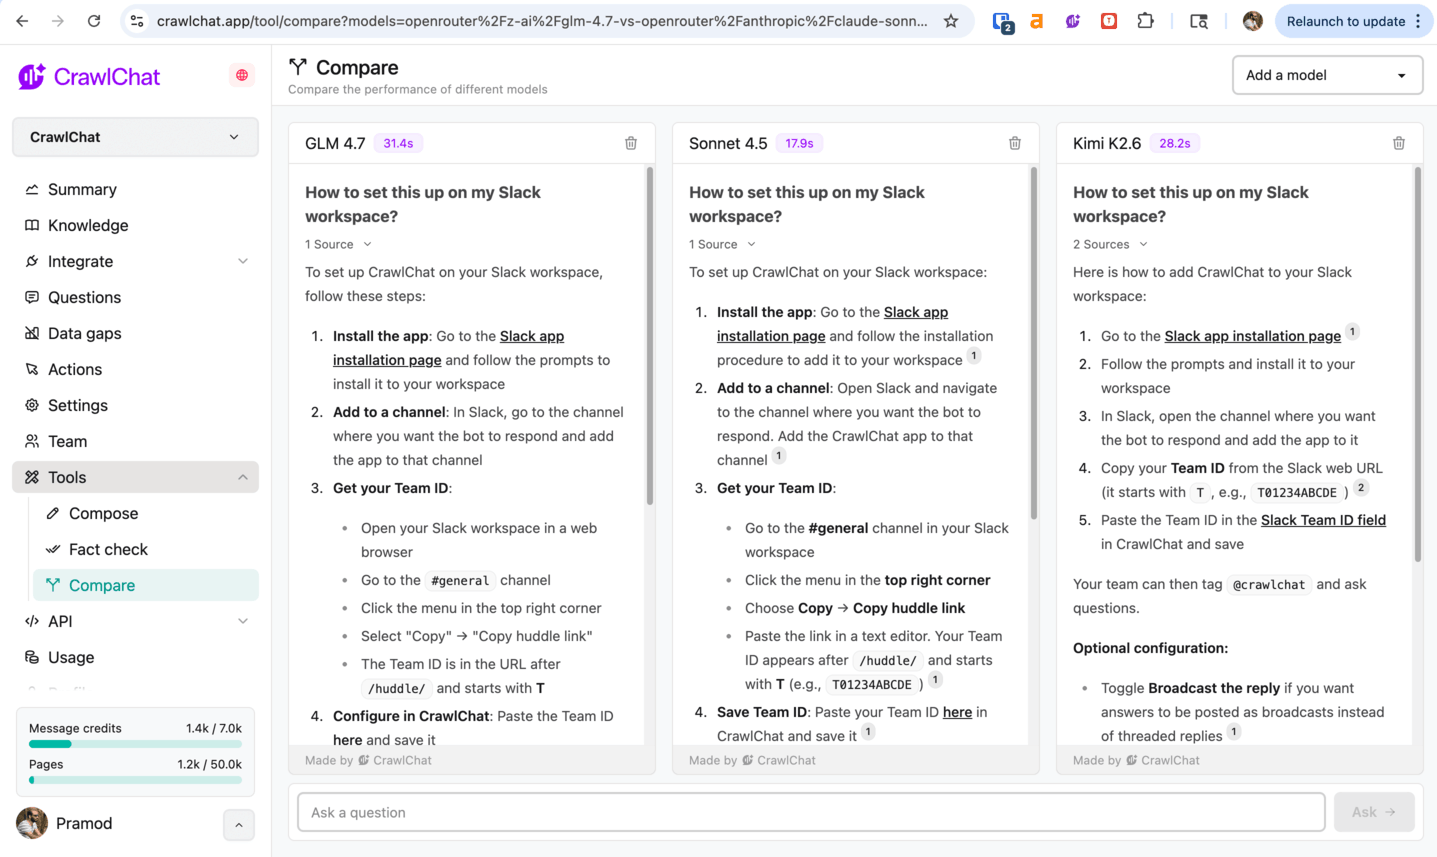The width and height of the screenshot is (1437, 857).
Task: Reload the current page
Action: pos(94,21)
